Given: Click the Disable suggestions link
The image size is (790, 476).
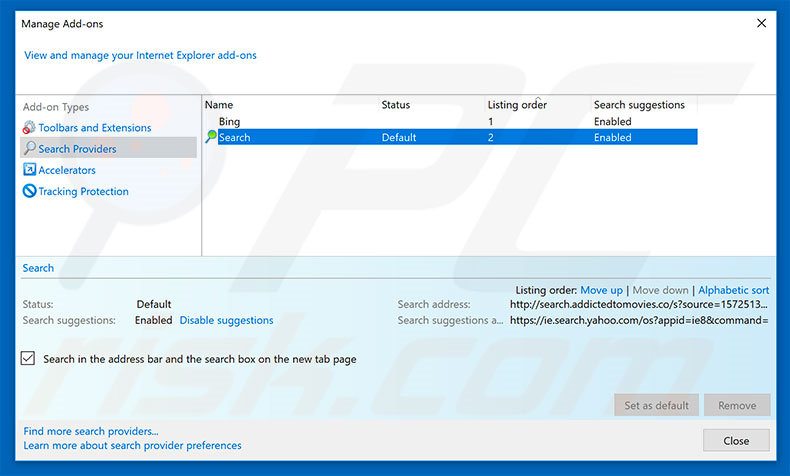Looking at the screenshot, I should 226,320.
